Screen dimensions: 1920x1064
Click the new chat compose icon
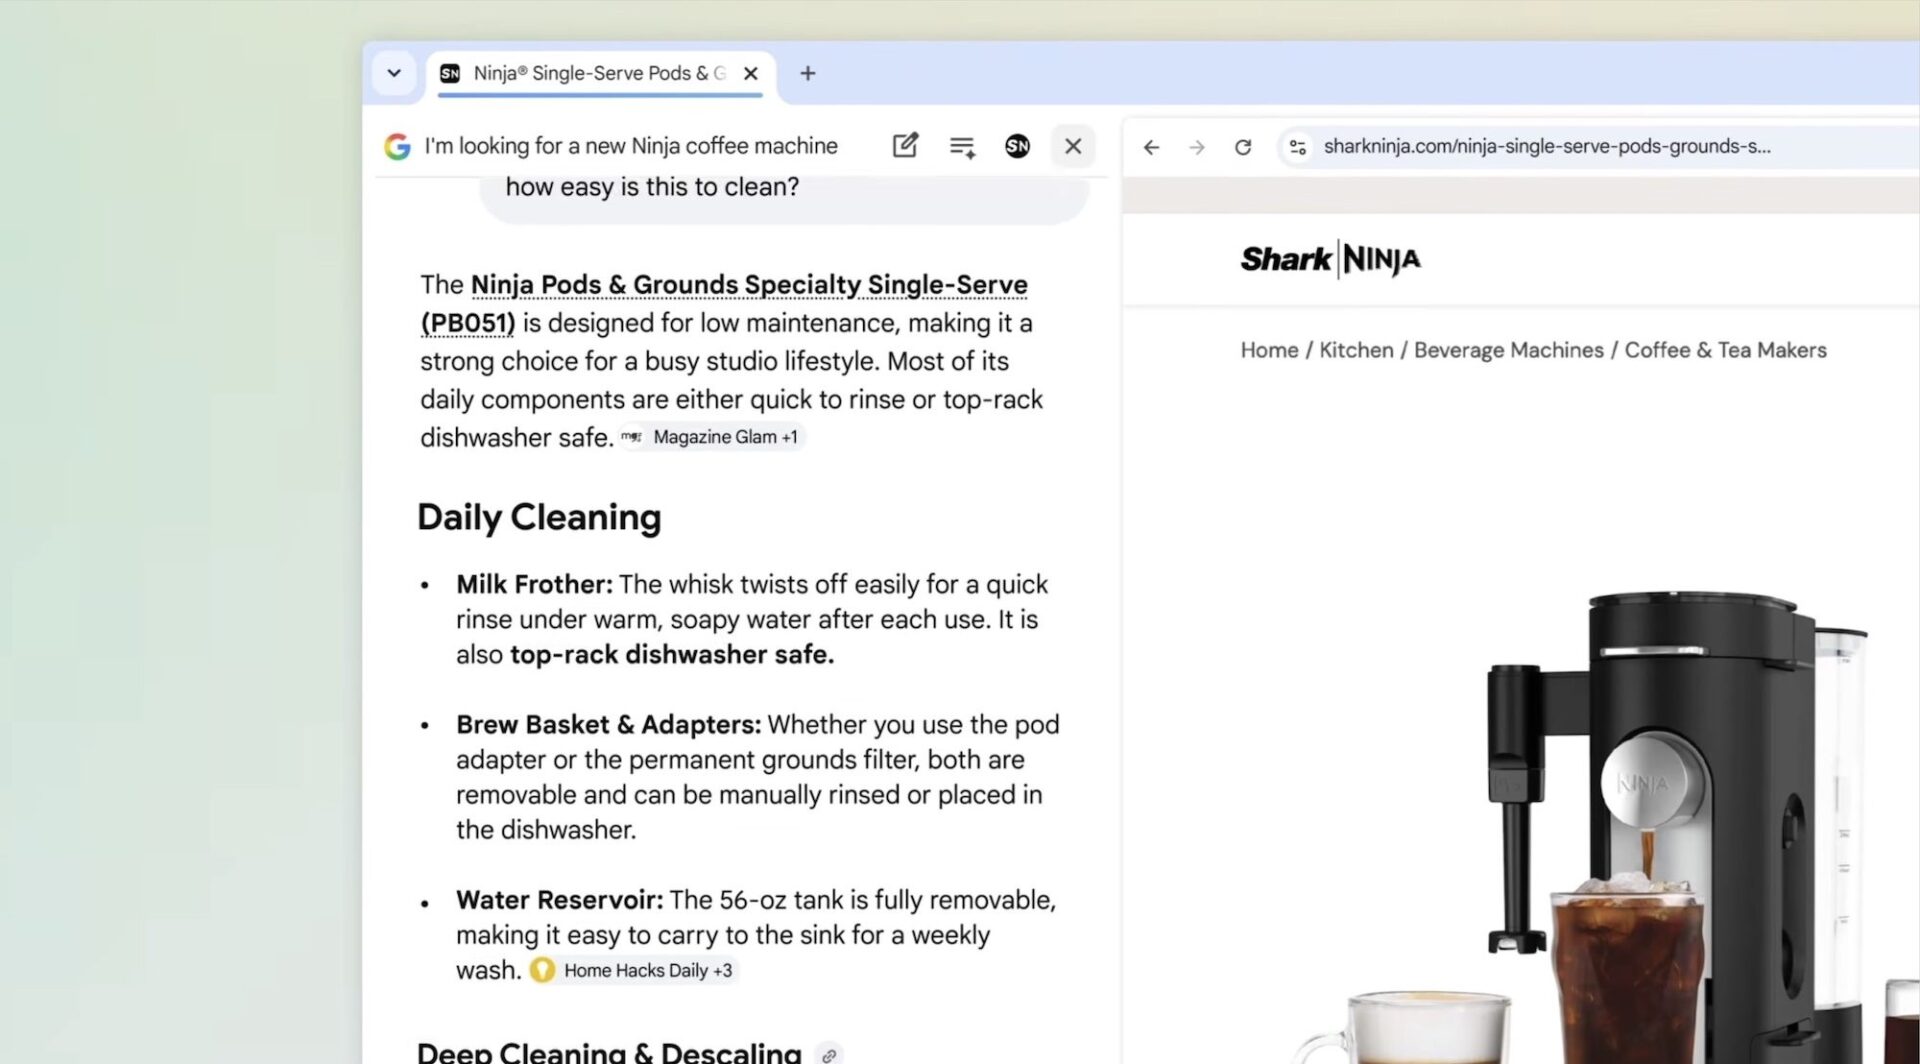[x=905, y=146]
